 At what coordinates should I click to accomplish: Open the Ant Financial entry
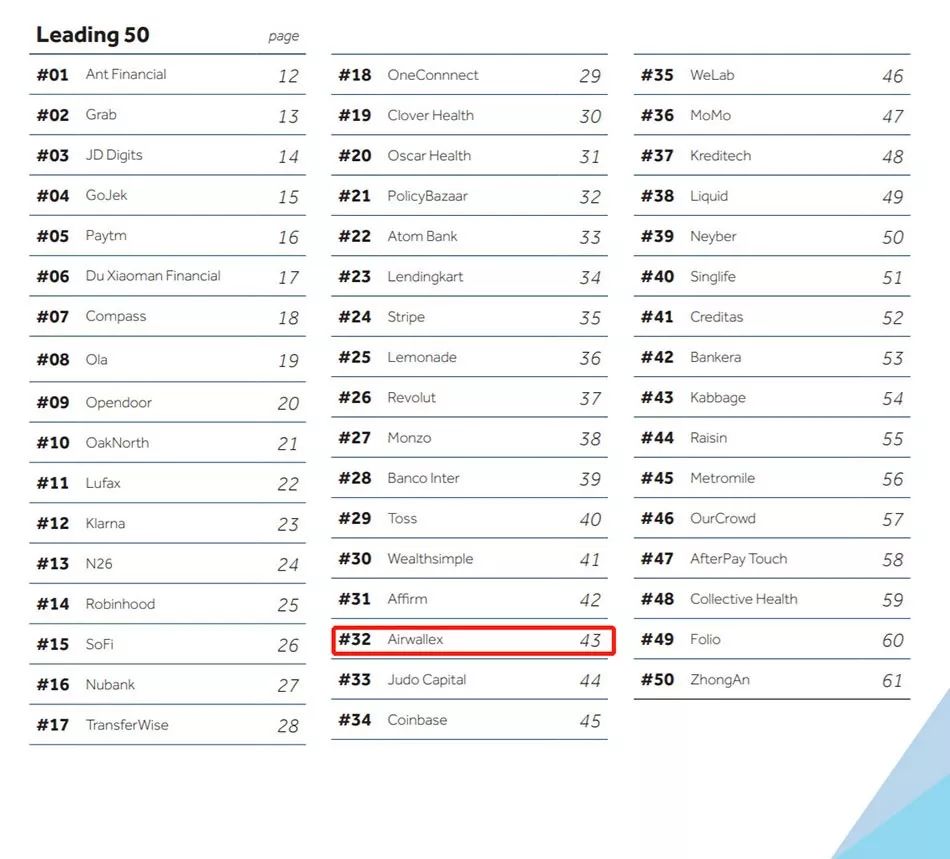coord(126,75)
